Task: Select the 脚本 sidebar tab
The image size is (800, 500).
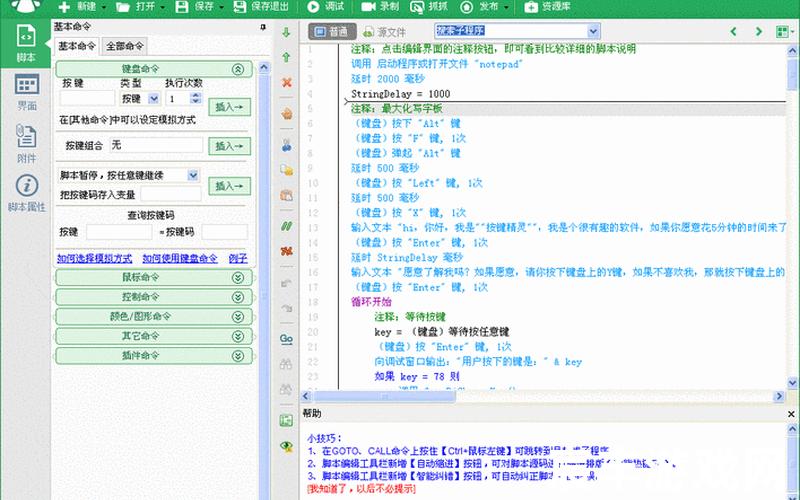Action: point(26,43)
